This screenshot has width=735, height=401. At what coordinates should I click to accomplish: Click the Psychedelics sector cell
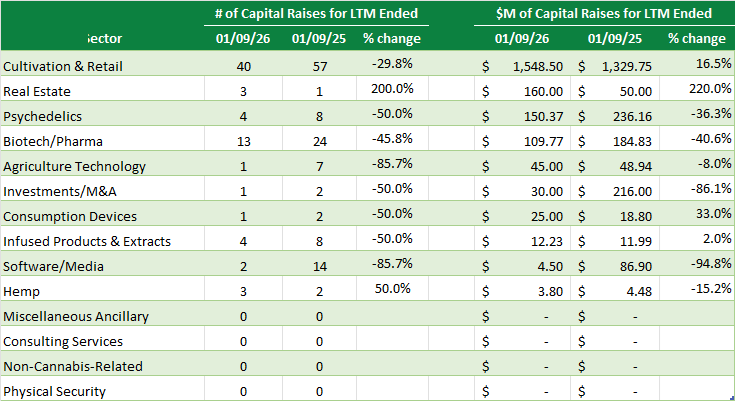coord(41,116)
